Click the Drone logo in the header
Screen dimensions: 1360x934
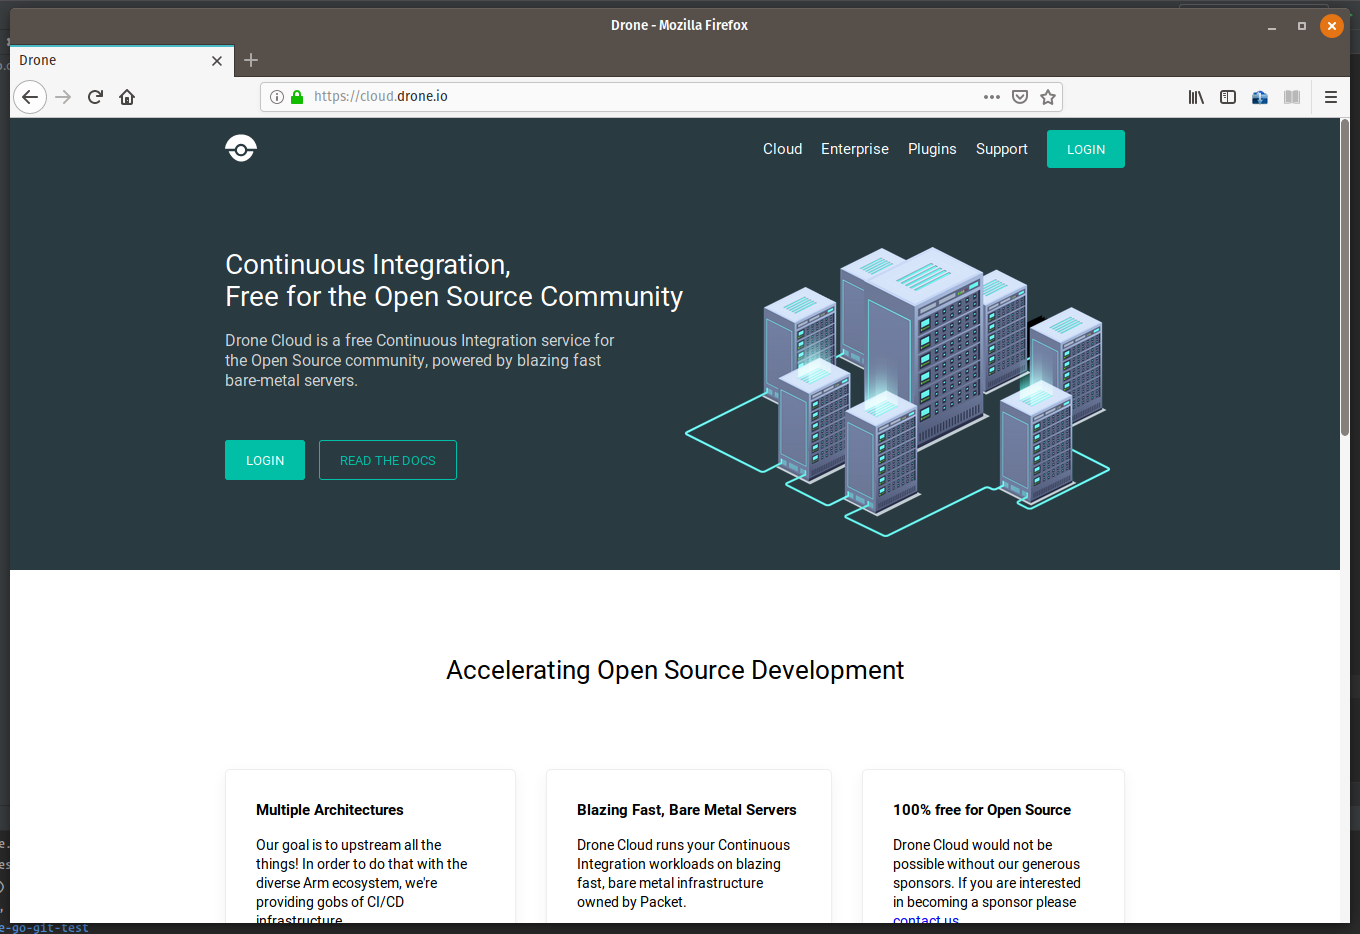[x=241, y=148]
